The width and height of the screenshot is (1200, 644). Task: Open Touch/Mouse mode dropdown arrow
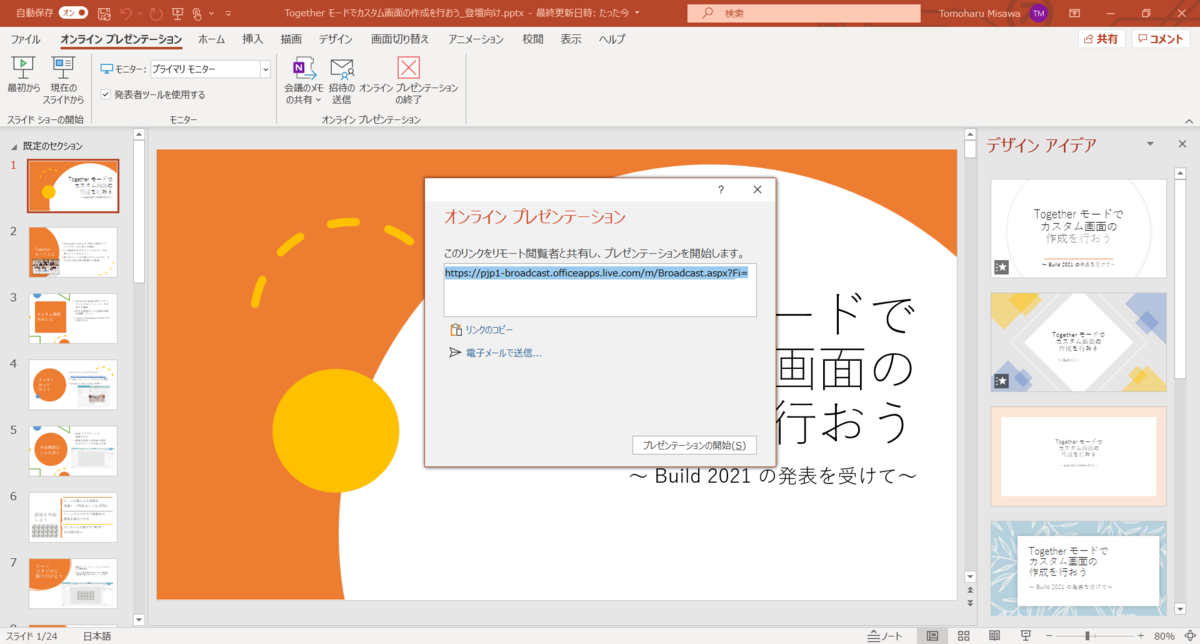[210, 14]
